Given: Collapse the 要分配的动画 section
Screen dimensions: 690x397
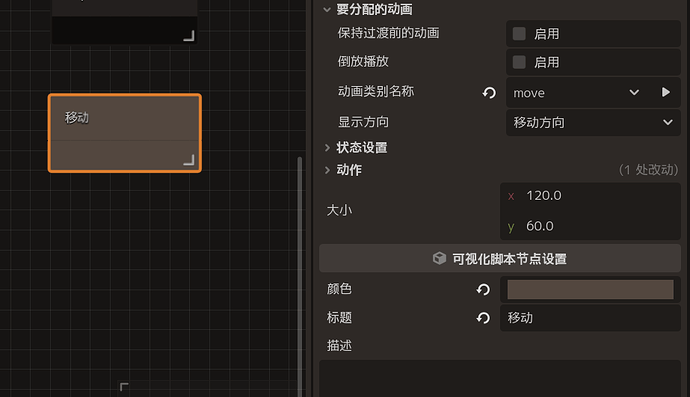Looking at the screenshot, I should [x=327, y=9].
